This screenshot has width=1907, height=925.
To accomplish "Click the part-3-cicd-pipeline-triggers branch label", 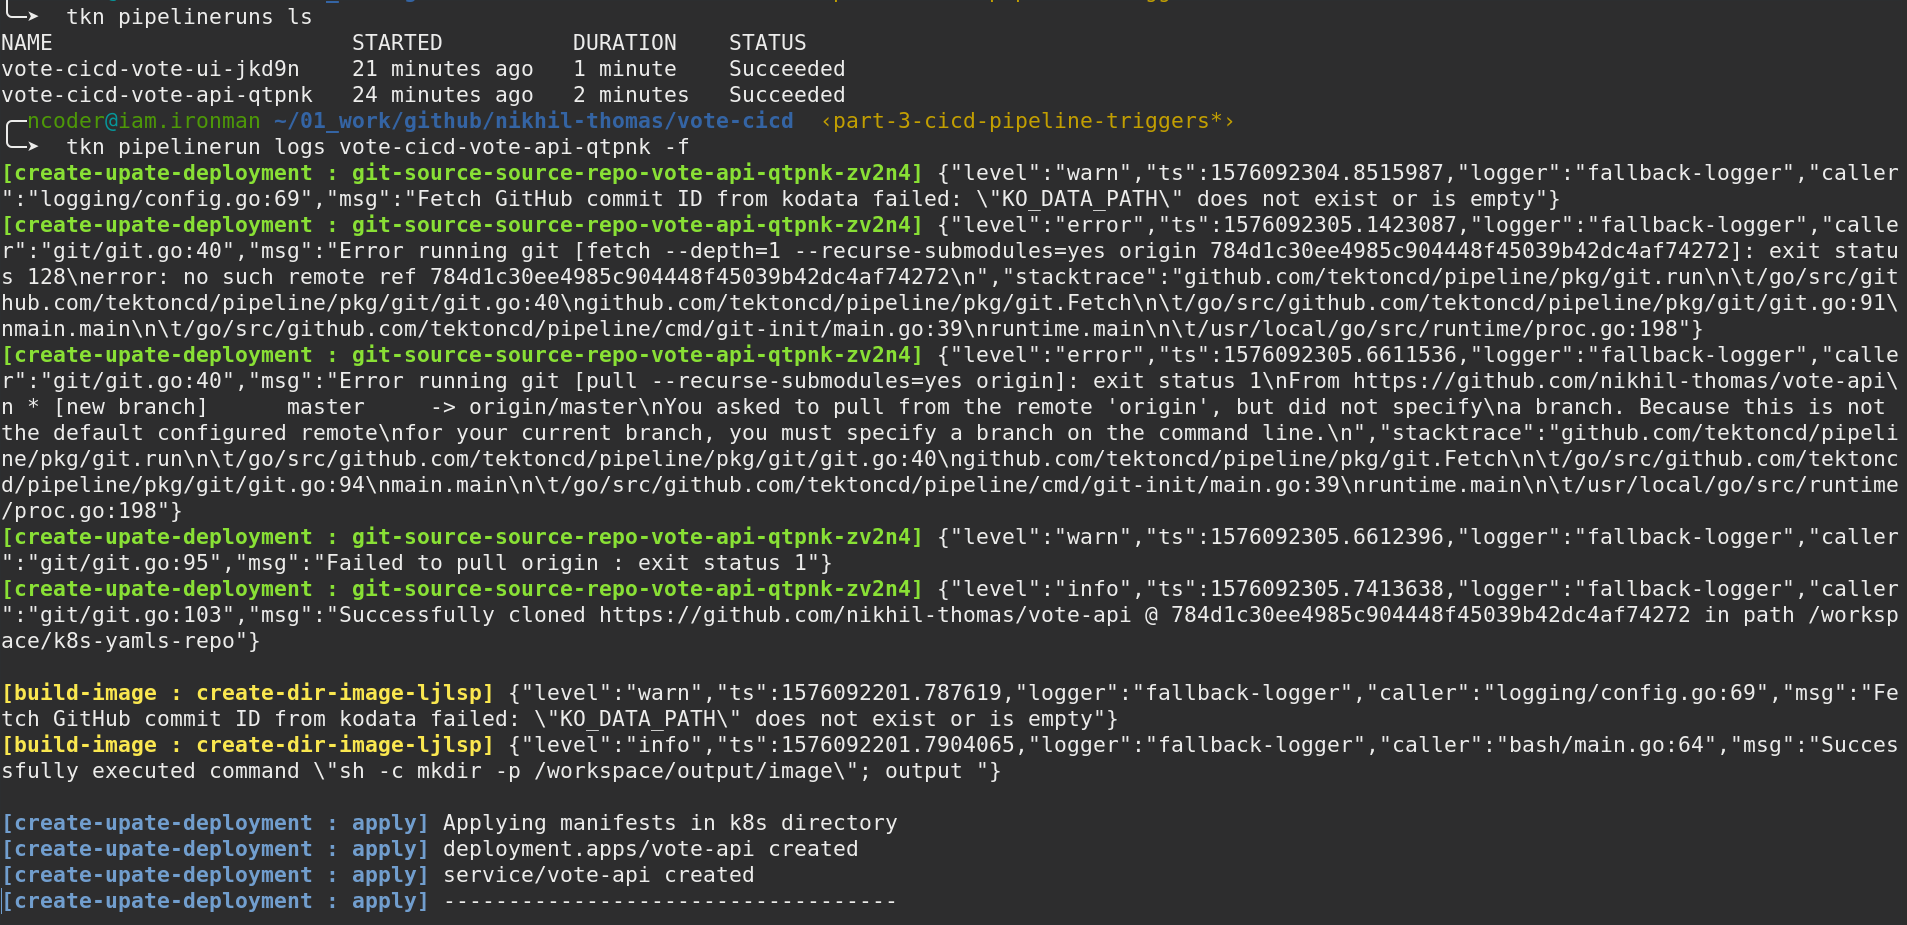I will point(1027,121).
